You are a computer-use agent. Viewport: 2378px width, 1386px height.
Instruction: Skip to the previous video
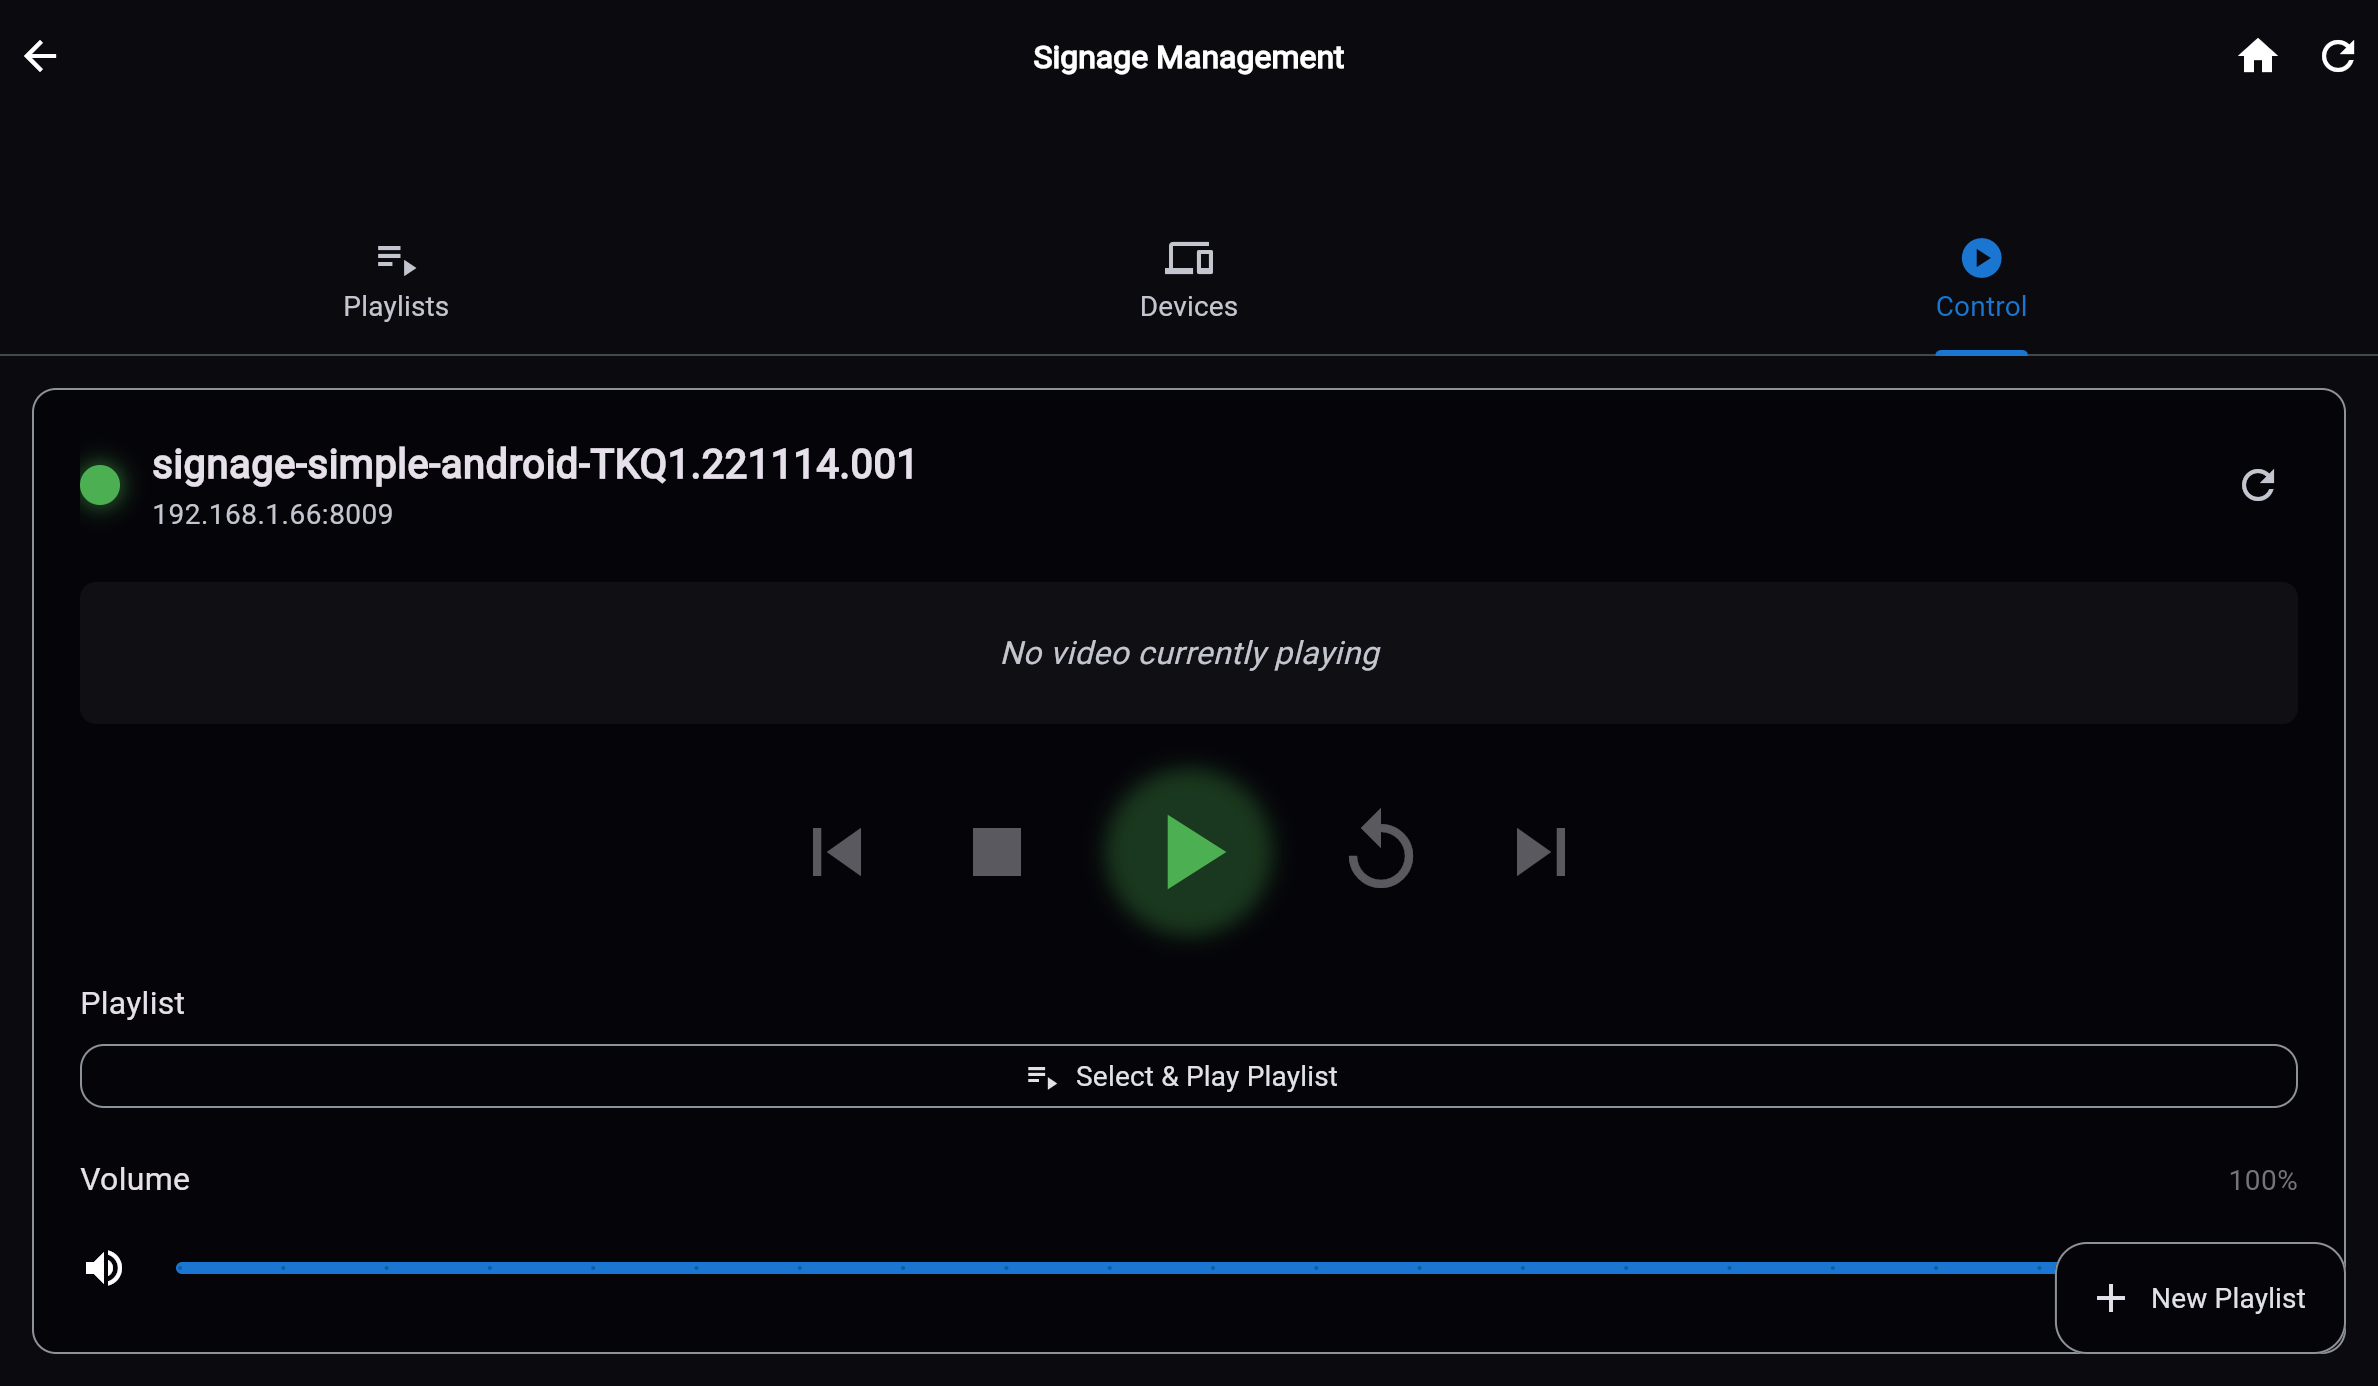[837, 852]
